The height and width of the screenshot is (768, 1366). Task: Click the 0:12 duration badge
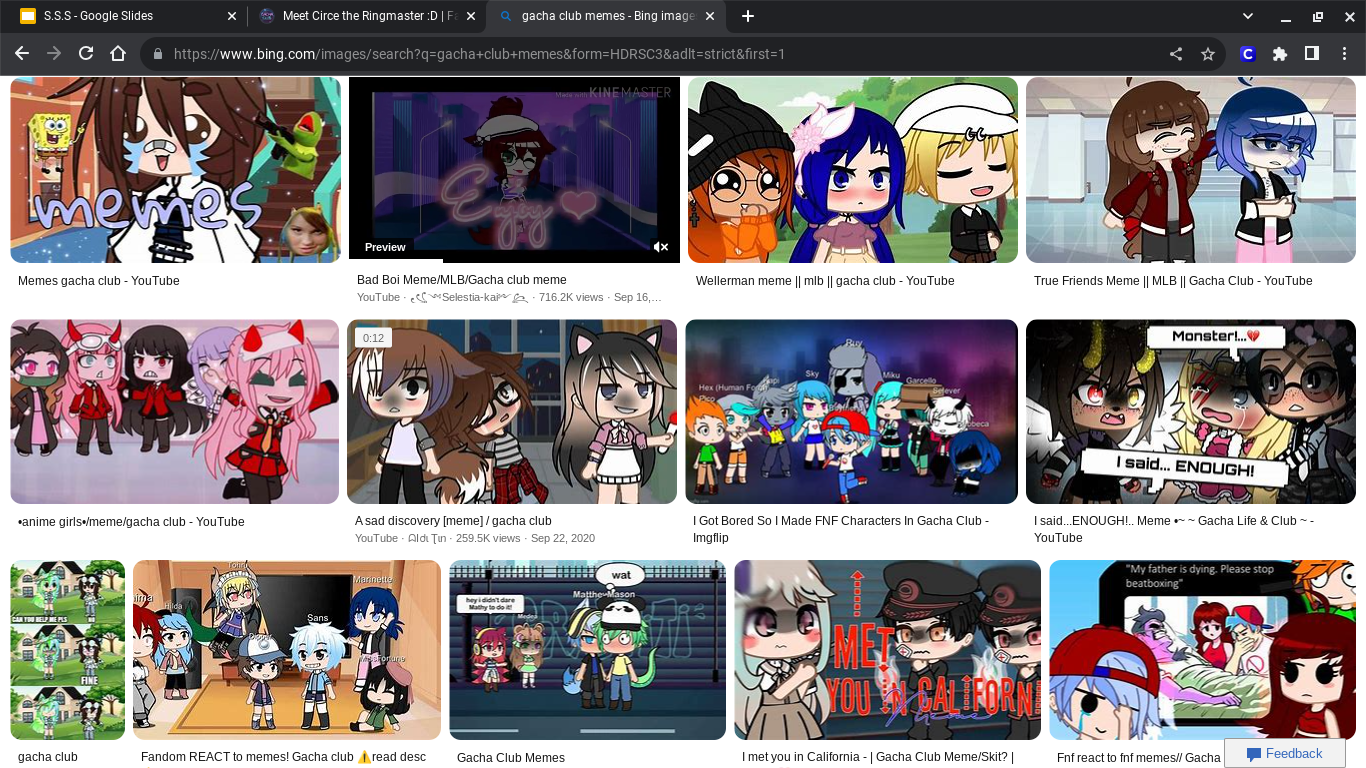373,338
